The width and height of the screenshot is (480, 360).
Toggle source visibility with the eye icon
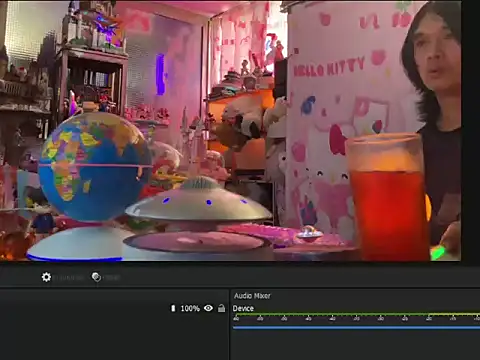click(209, 308)
